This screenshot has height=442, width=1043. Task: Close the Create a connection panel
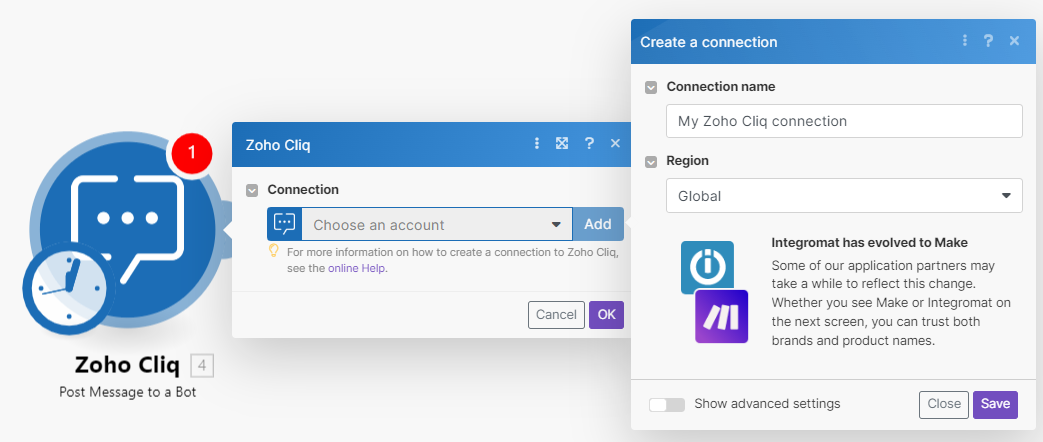click(1014, 41)
